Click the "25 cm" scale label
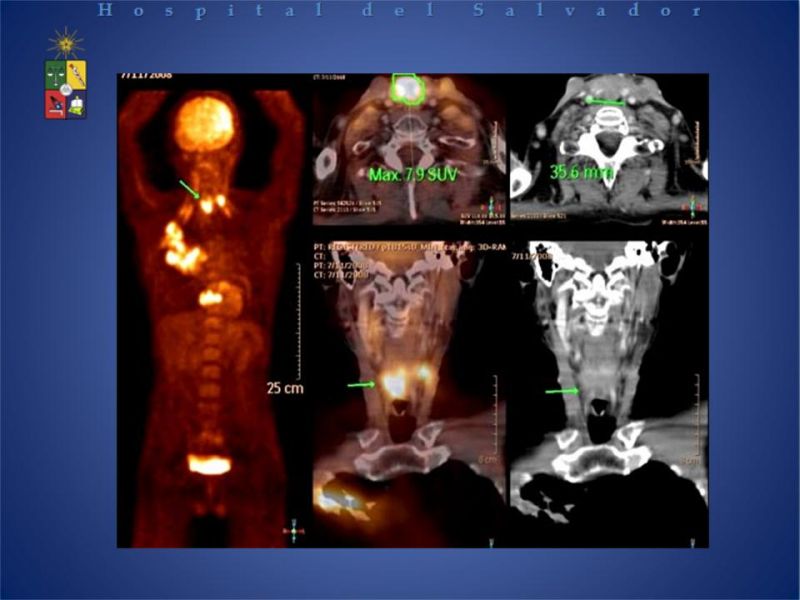Viewport: 800px width, 600px height. (285, 388)
